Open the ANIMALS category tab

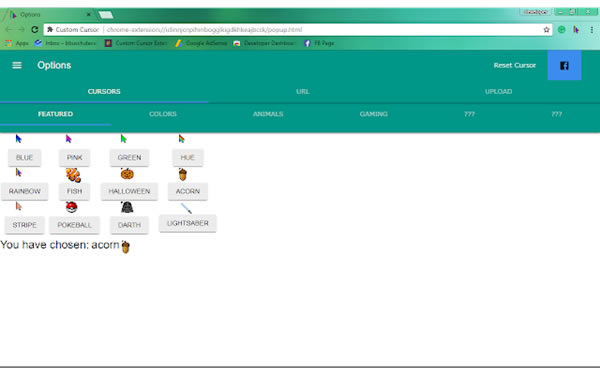click(x=268, y=114)
